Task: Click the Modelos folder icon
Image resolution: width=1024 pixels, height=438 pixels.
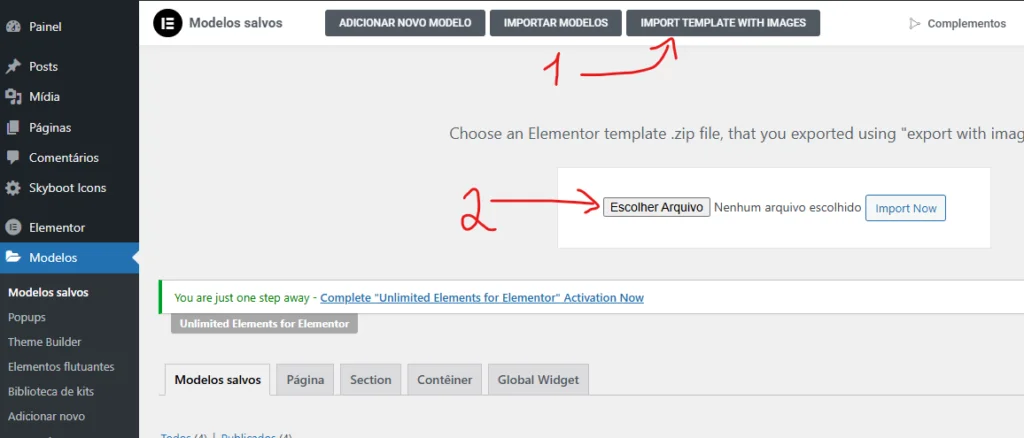Action: [x=13, y=258]
